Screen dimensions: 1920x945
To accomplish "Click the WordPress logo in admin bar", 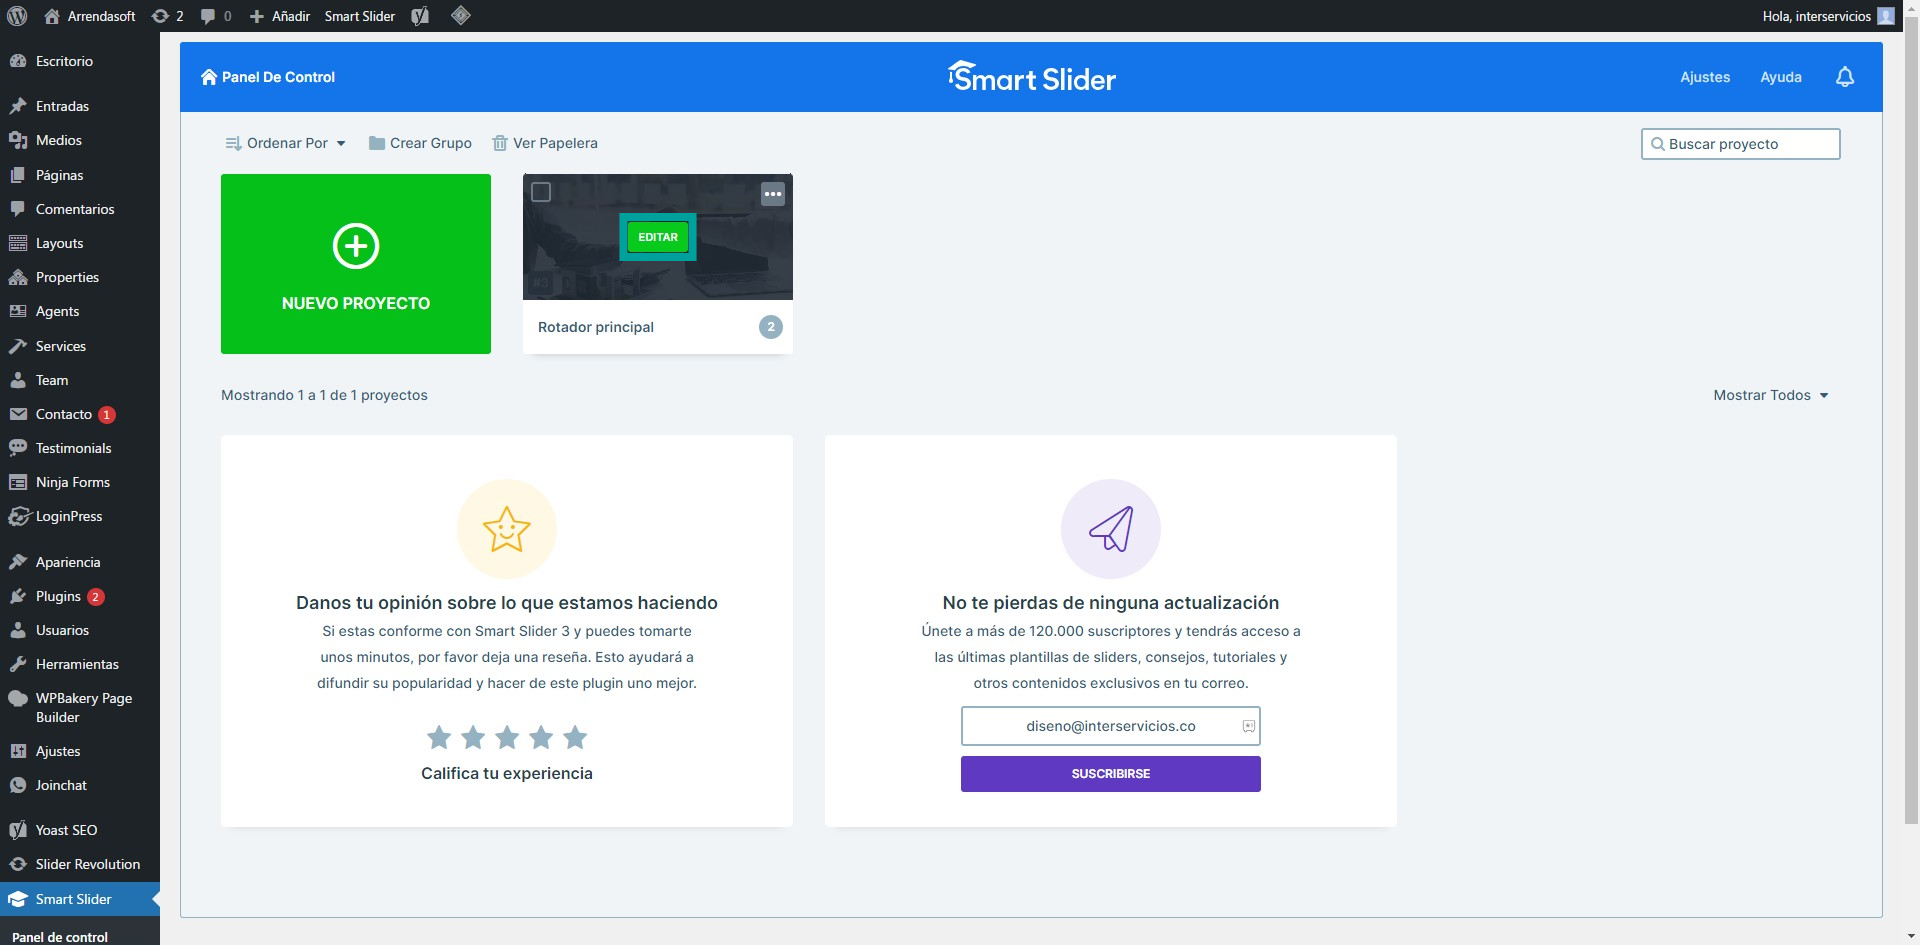I will point(17,16).
